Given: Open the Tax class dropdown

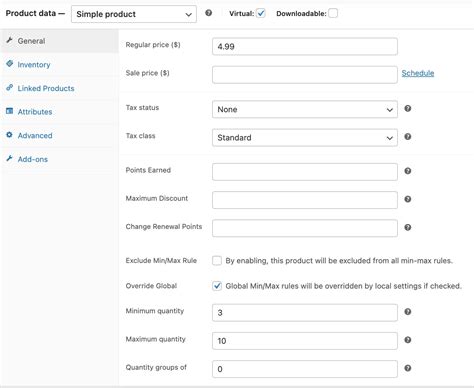Looking at the screenshot, I should pos(305,138).
